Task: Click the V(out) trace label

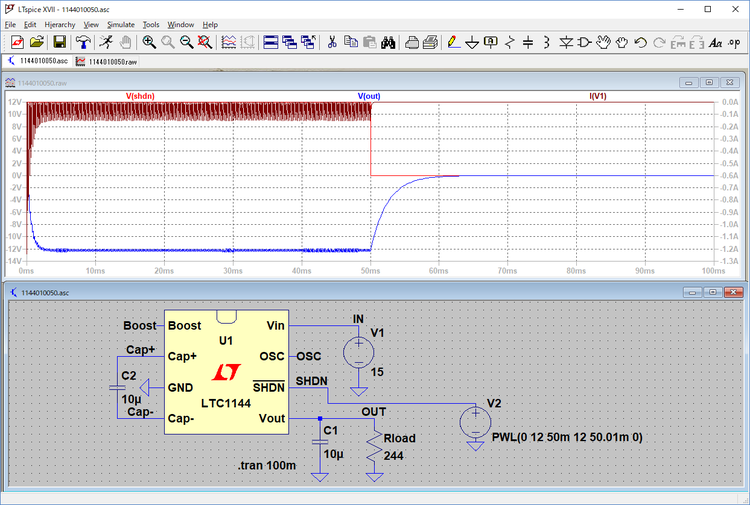Action: tap(371, 97)
